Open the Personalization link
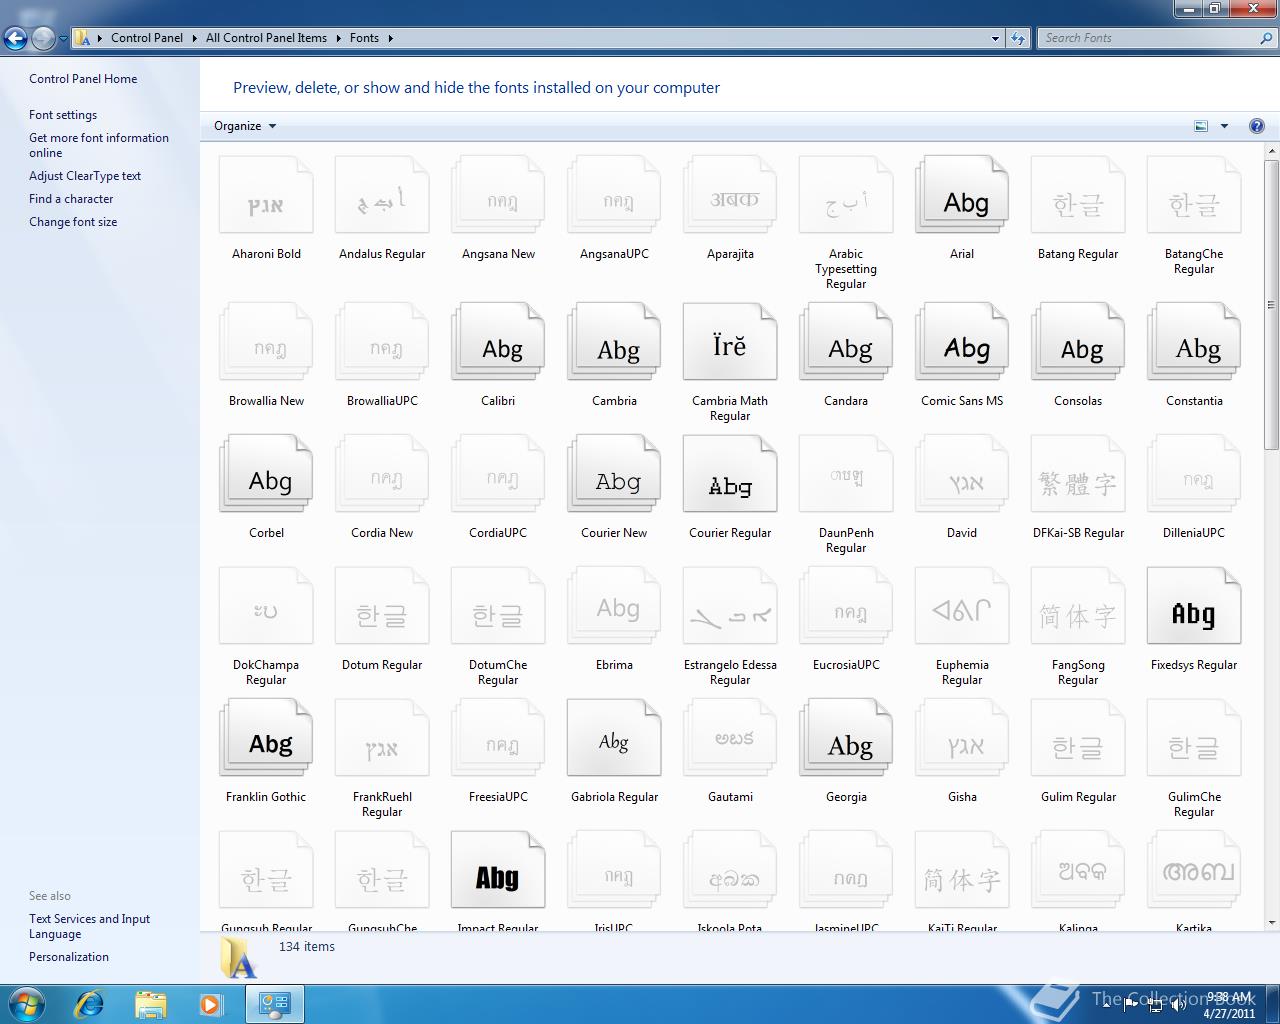The height and width of the screenshot is (1024, 1280). click(69, 957)
